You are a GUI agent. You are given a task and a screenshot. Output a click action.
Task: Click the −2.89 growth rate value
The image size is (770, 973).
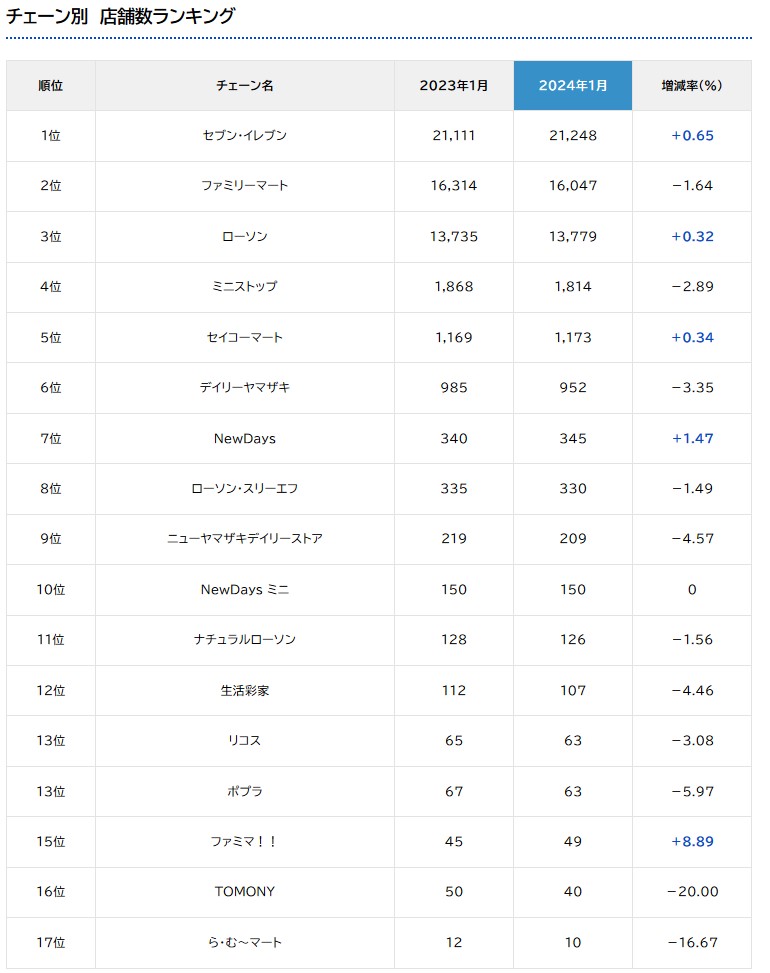[692, 287]
